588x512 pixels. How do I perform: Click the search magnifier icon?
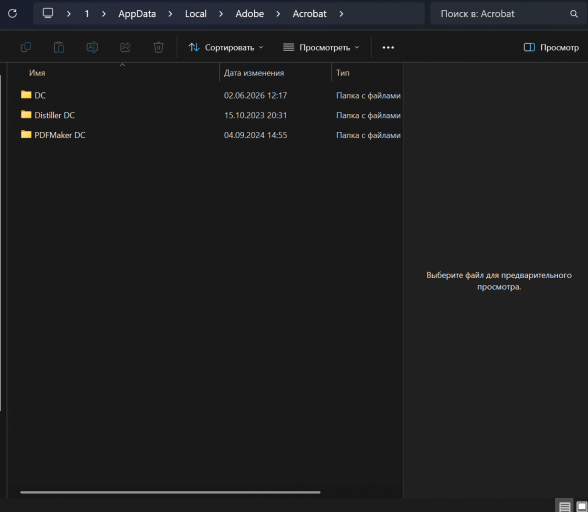click(574, 14)
